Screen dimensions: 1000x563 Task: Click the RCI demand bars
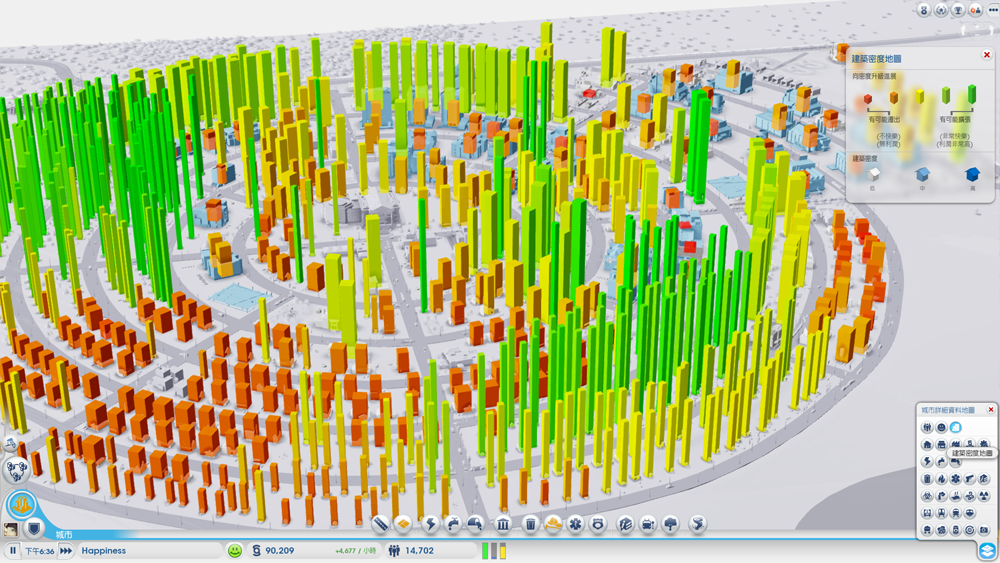[x=494, y=550]
